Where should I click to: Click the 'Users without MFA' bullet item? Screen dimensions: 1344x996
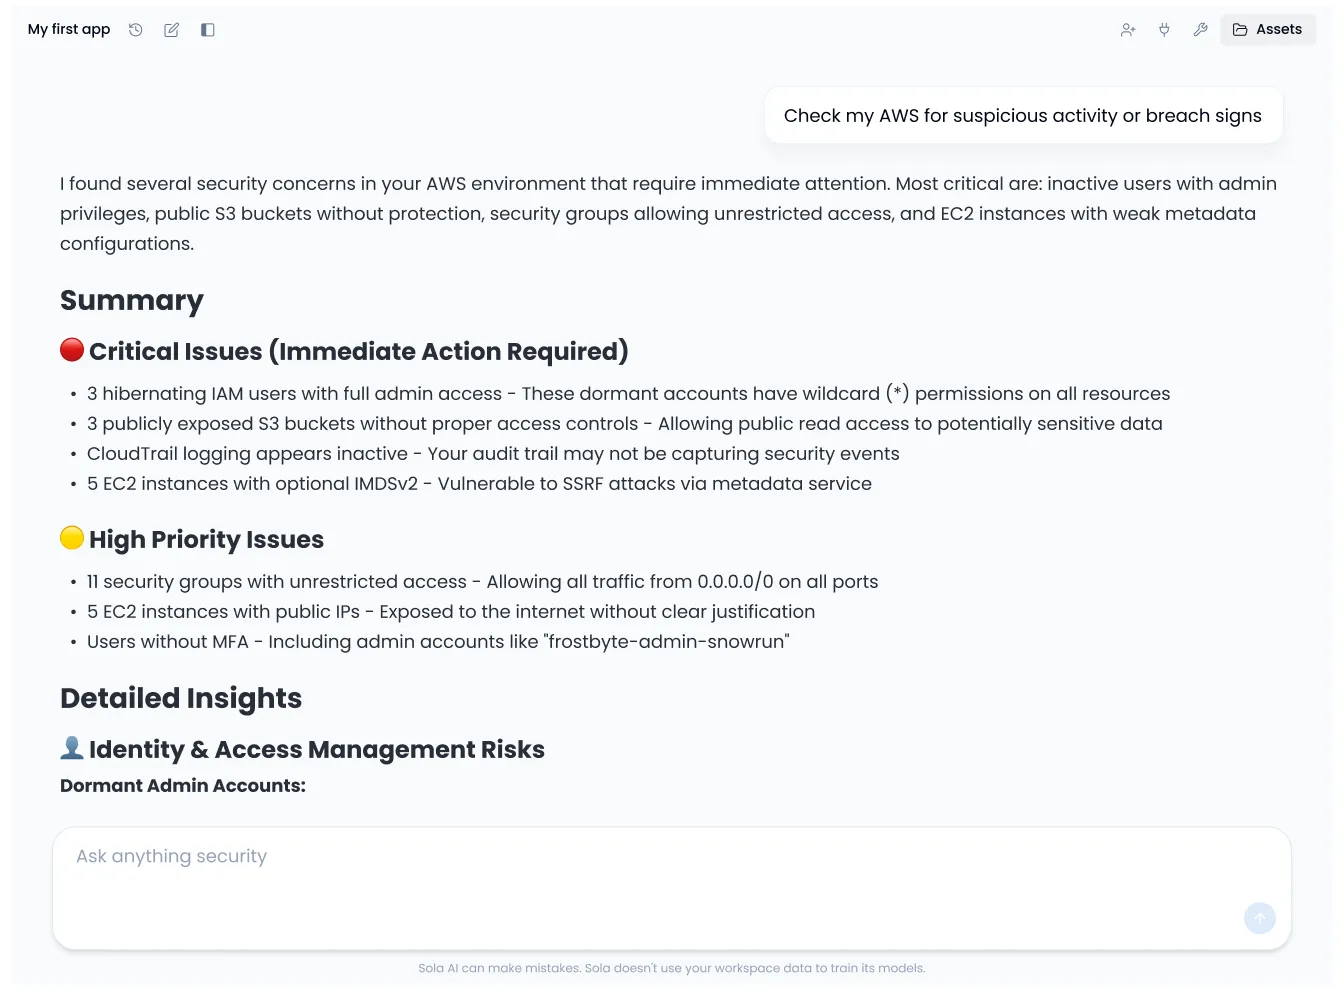click(x=438, y=642)
